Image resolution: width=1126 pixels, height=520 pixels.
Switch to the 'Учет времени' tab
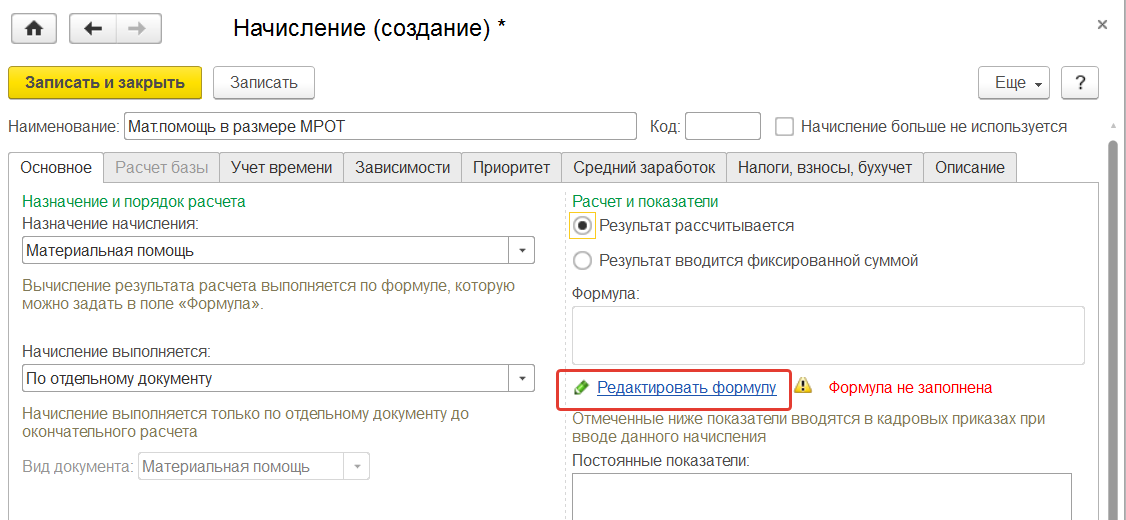click(282, 167)
